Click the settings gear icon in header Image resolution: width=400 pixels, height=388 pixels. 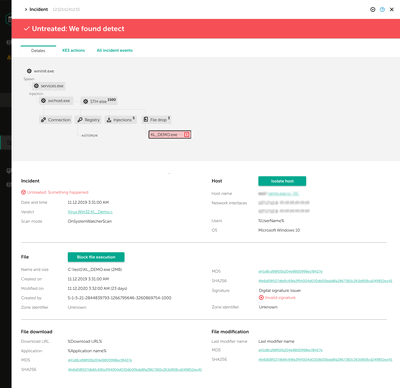click(373, 10)
